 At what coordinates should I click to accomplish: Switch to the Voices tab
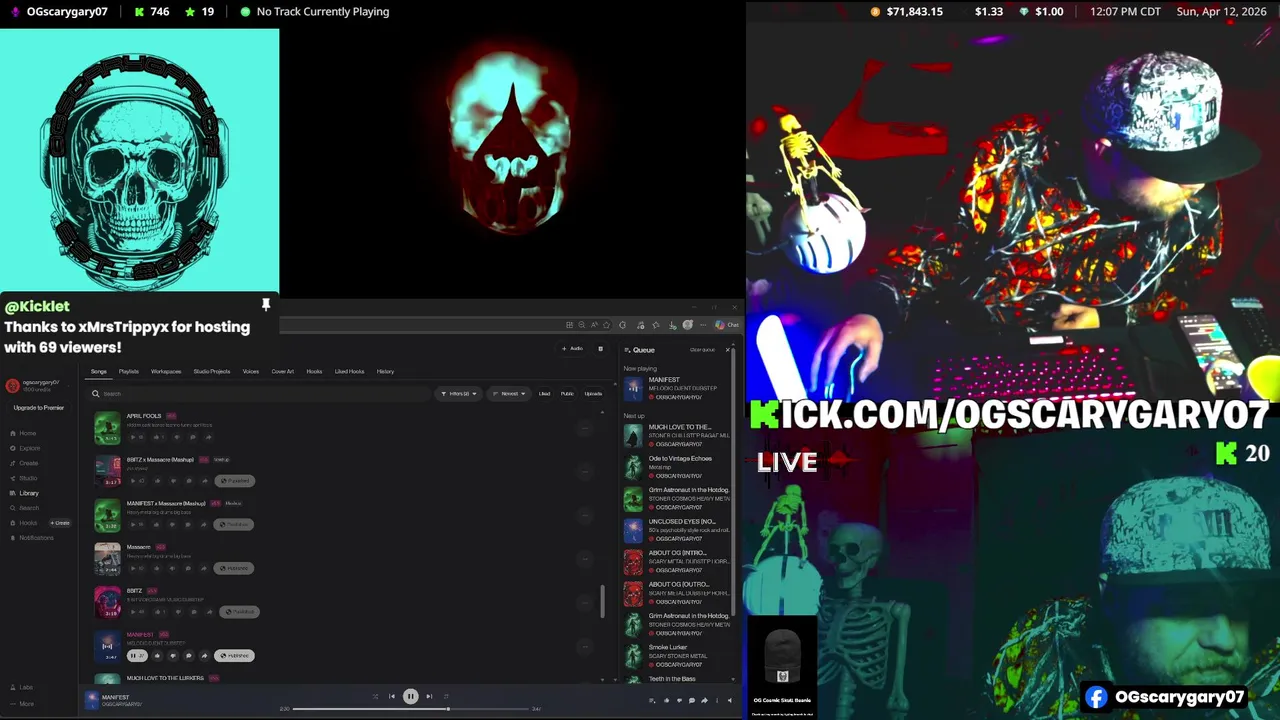coord(251,371)
